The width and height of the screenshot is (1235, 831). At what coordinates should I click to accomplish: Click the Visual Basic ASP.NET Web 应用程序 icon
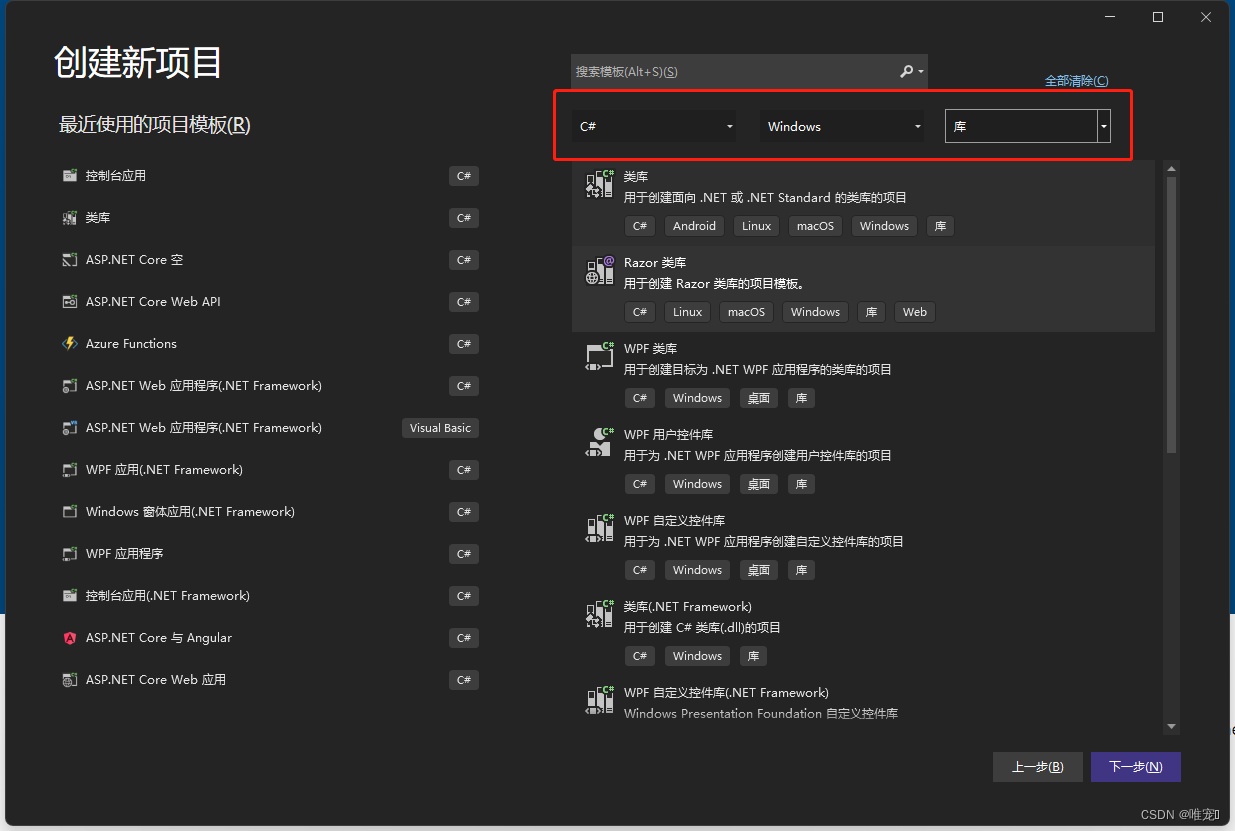(x=70, y=428)
